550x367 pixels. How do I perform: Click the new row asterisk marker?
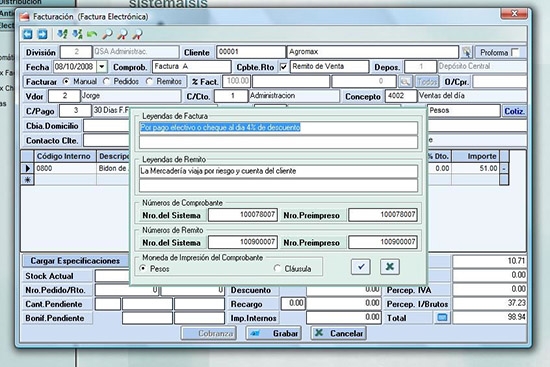click(27, 180)
